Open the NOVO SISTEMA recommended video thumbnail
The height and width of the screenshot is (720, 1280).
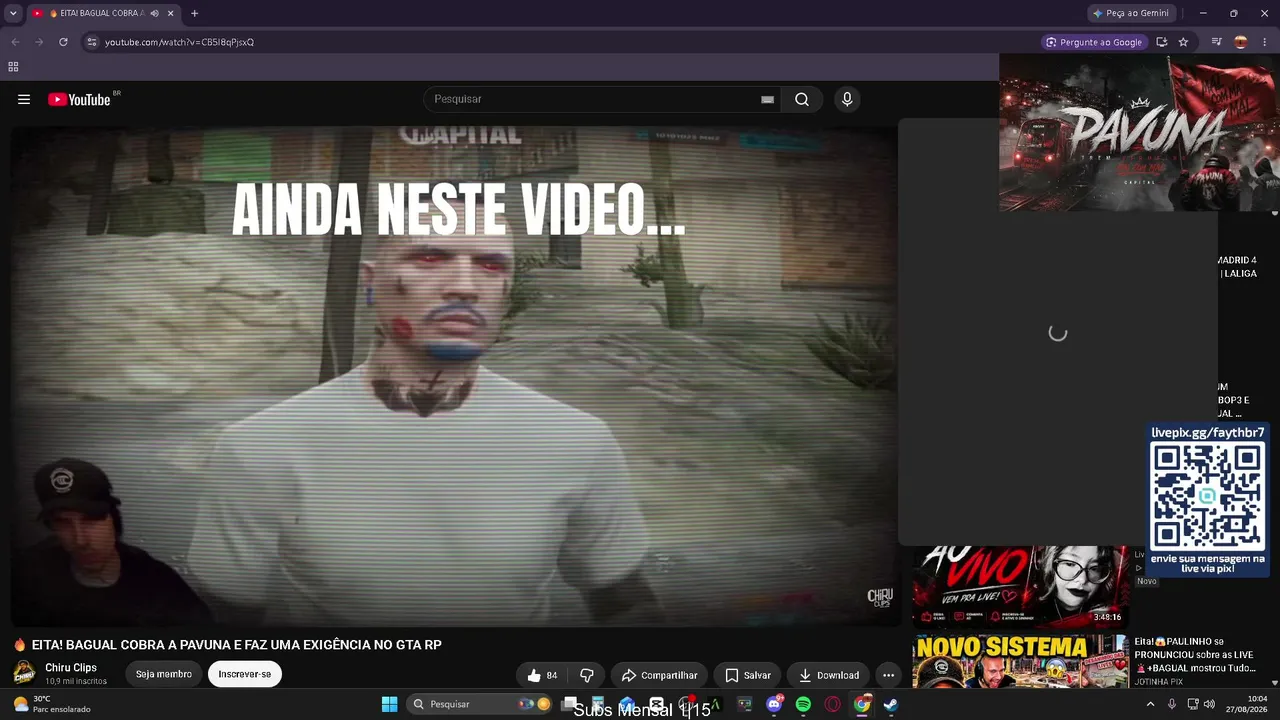click(x=1020, y=661)
